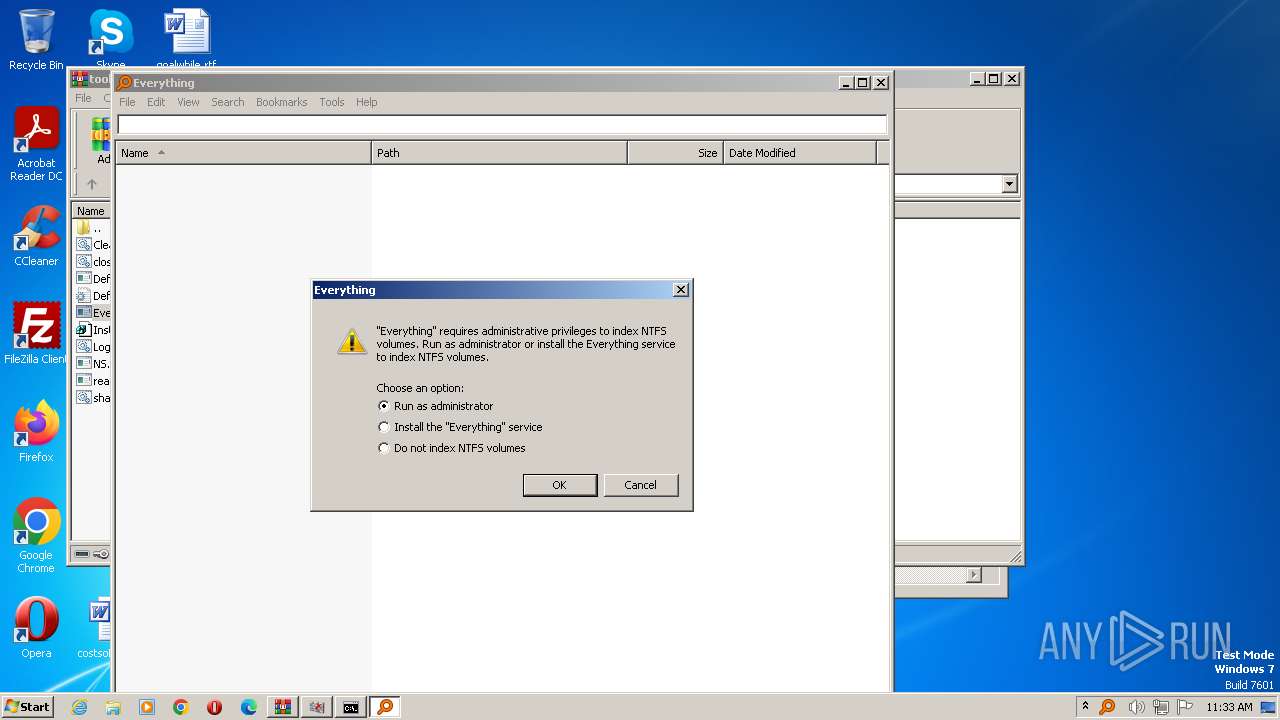Image resolution: width=1280 pixels, height=720 pixels.
Task: Close the Everything privileges dialog
Action: [x=681, y=290]
